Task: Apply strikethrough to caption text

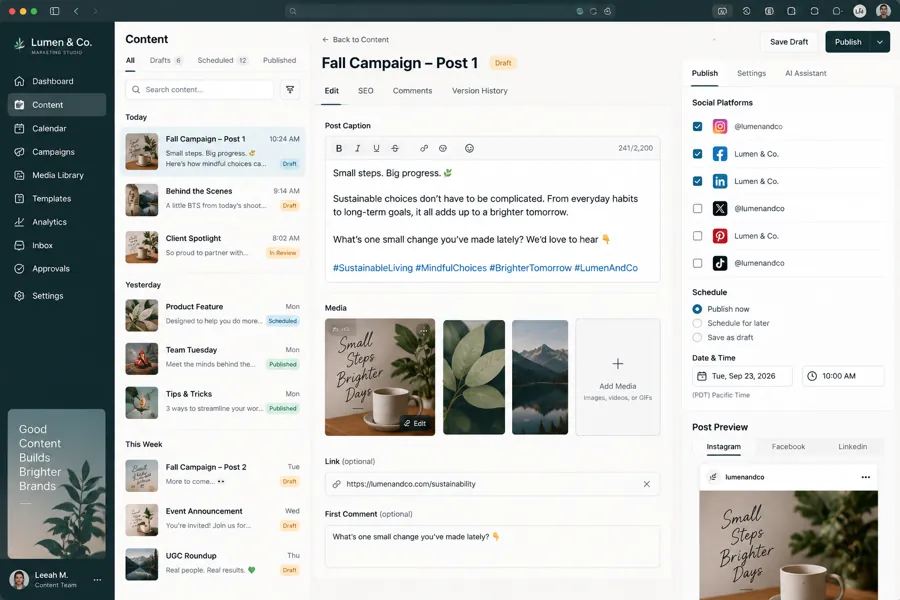Action: [x=395, y=148]
